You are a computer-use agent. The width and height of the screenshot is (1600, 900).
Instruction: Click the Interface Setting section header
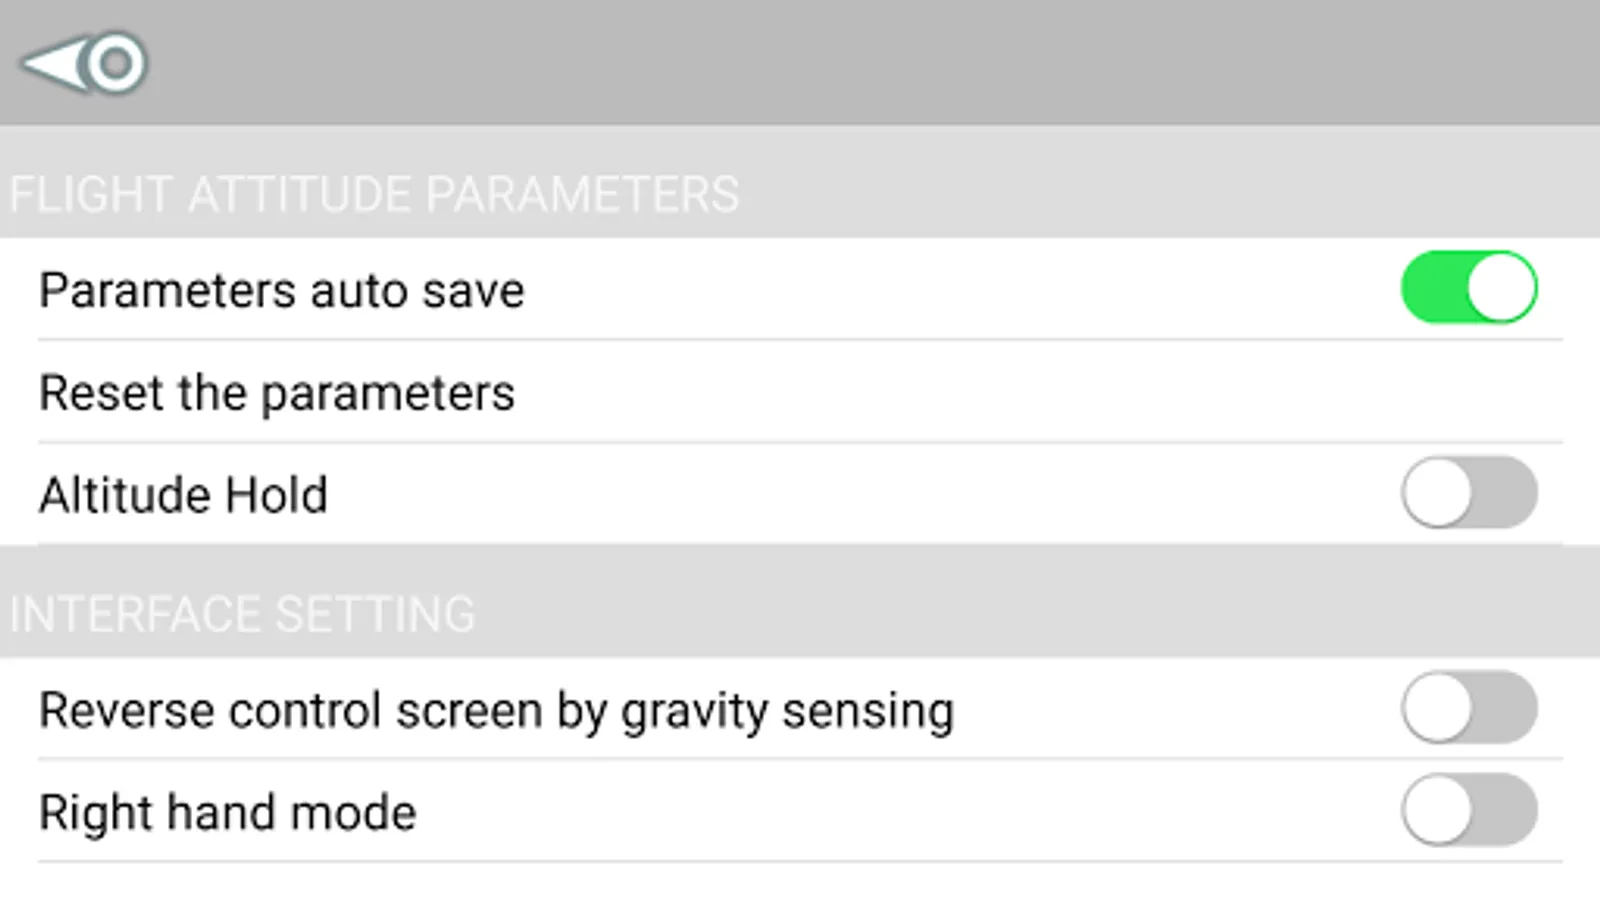[242, 614]
